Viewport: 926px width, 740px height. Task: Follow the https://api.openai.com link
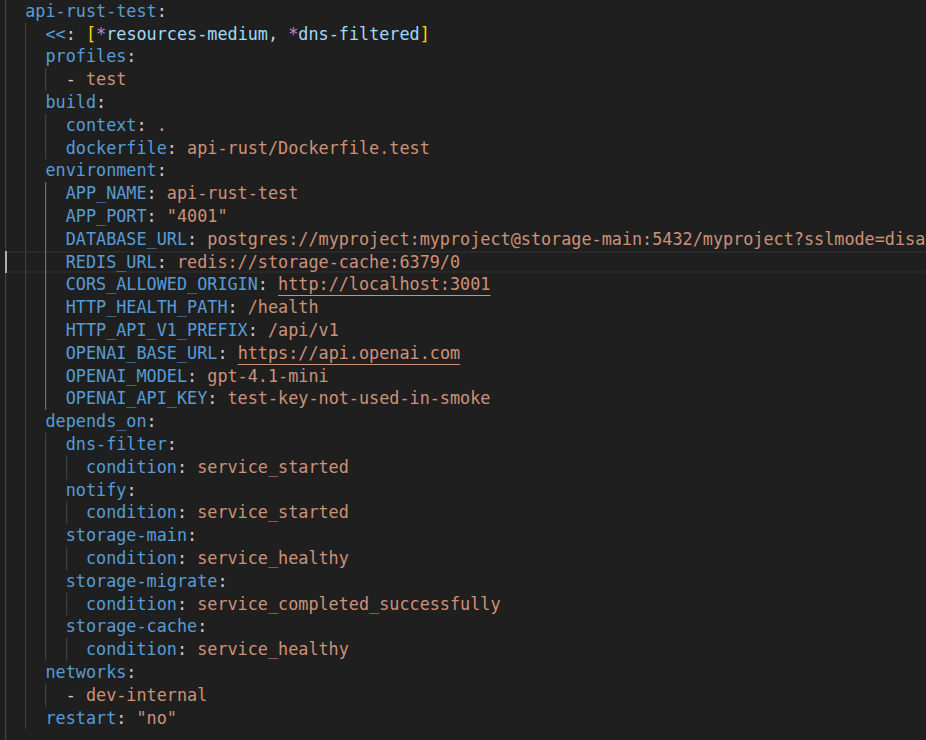(348, 353)
